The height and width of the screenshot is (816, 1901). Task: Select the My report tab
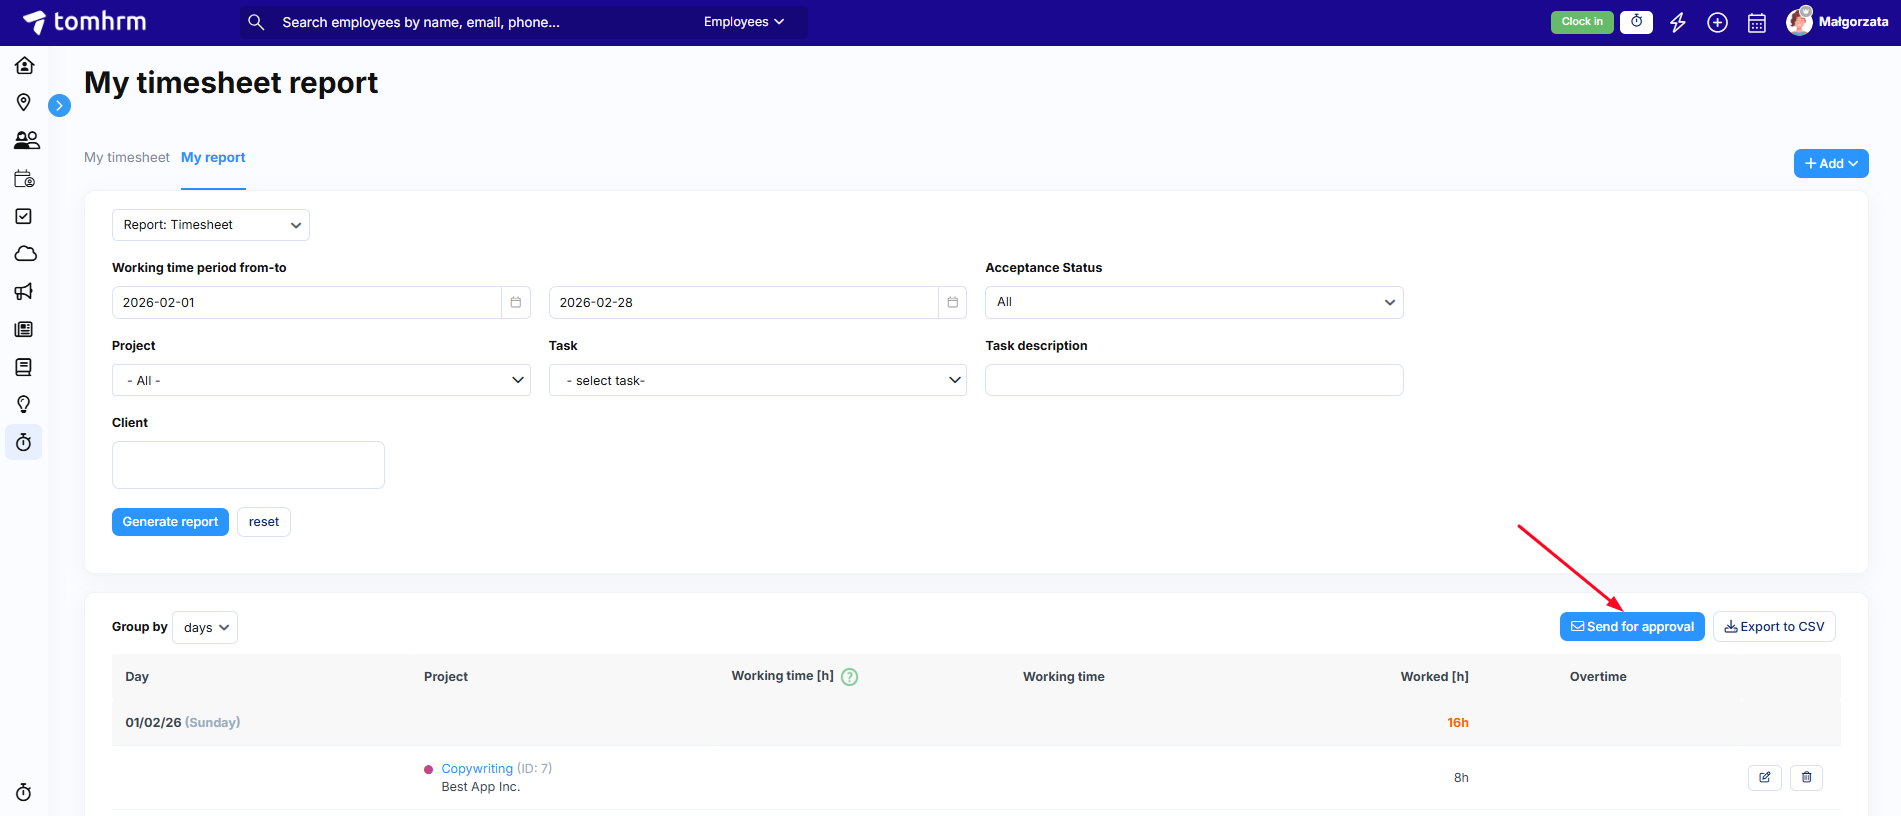[x=213, y=158]
